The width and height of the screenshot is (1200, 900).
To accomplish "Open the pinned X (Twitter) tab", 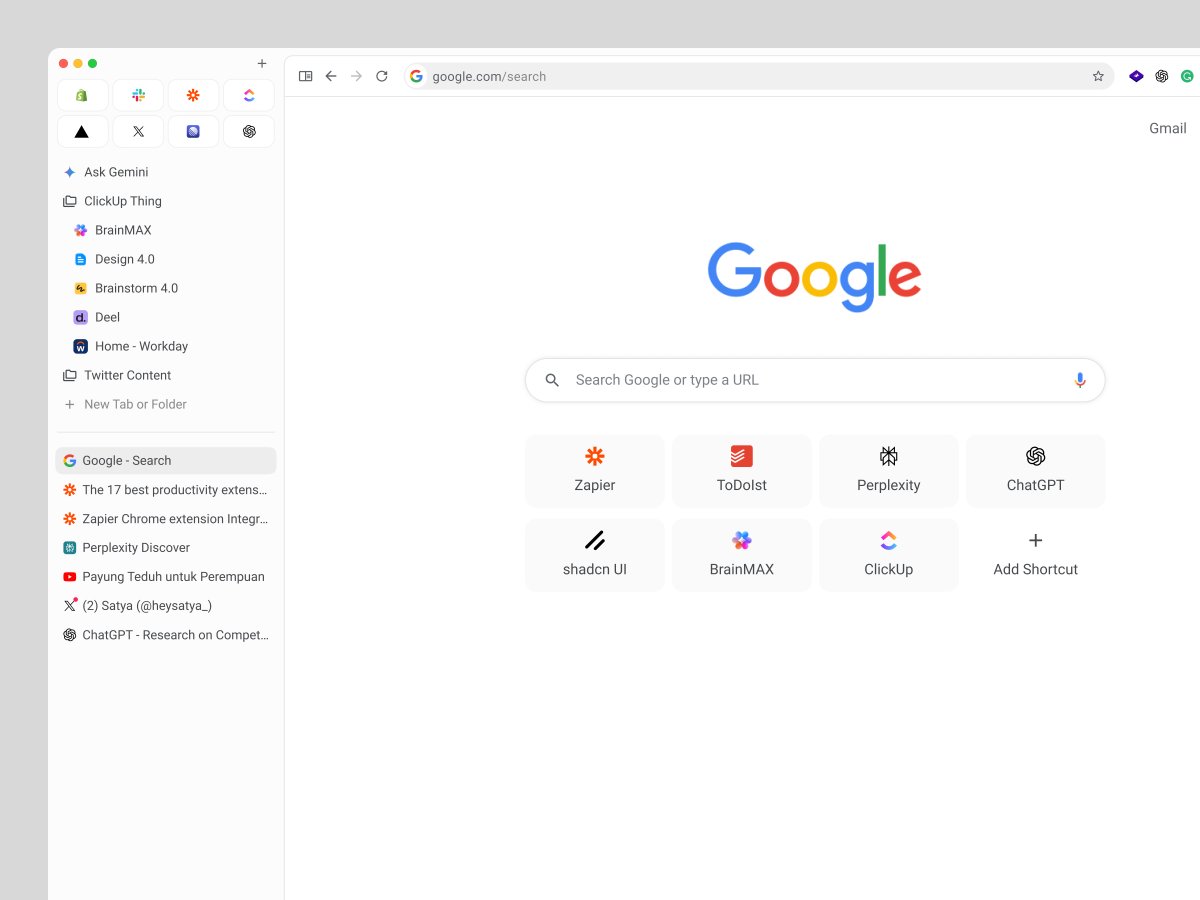I will pos(138,131).
